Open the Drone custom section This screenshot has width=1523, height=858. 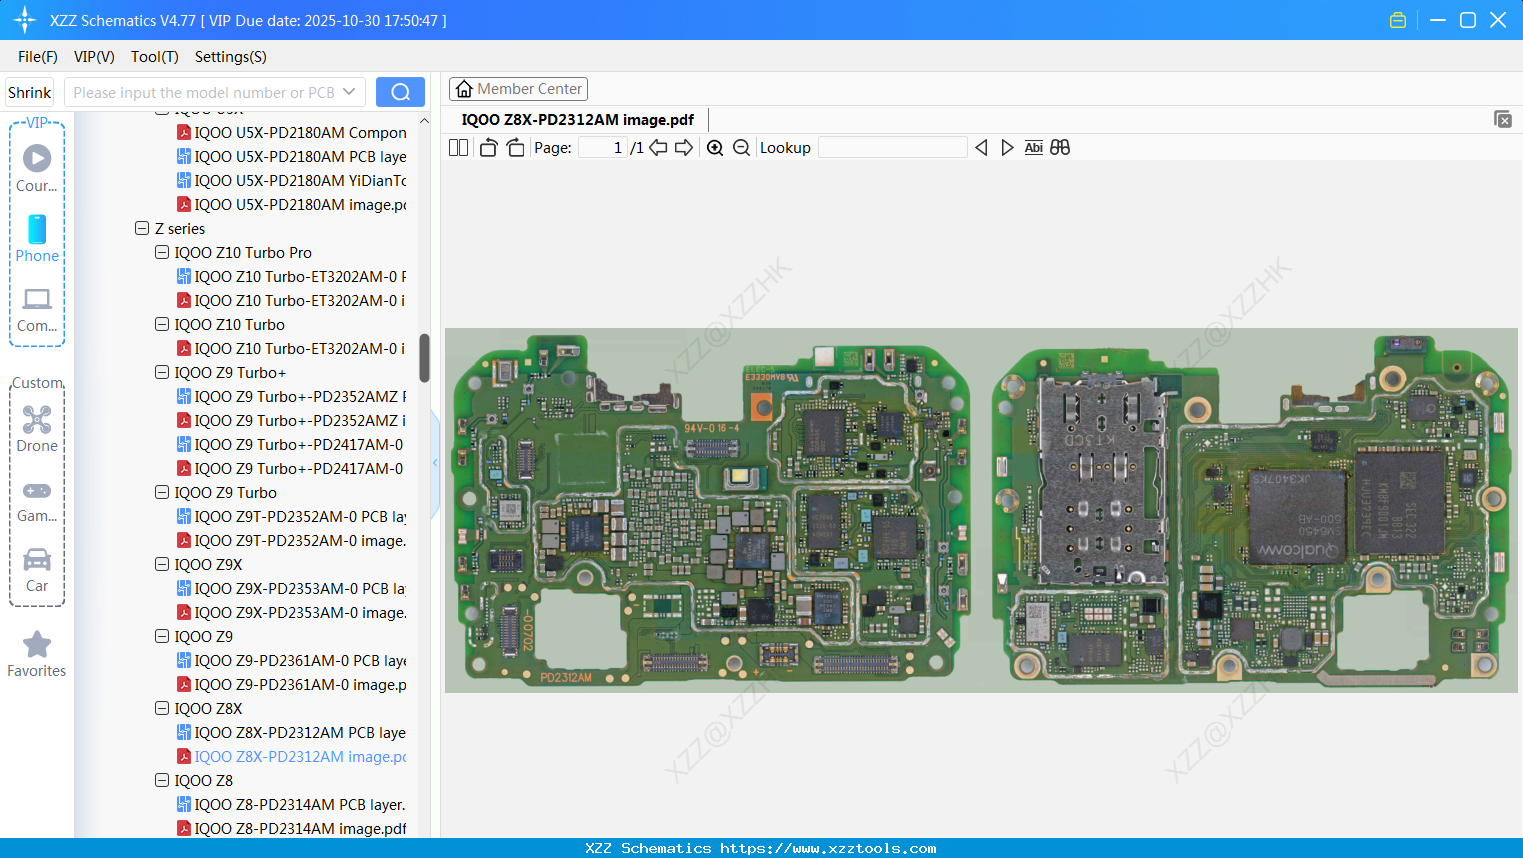coord(36,428)
